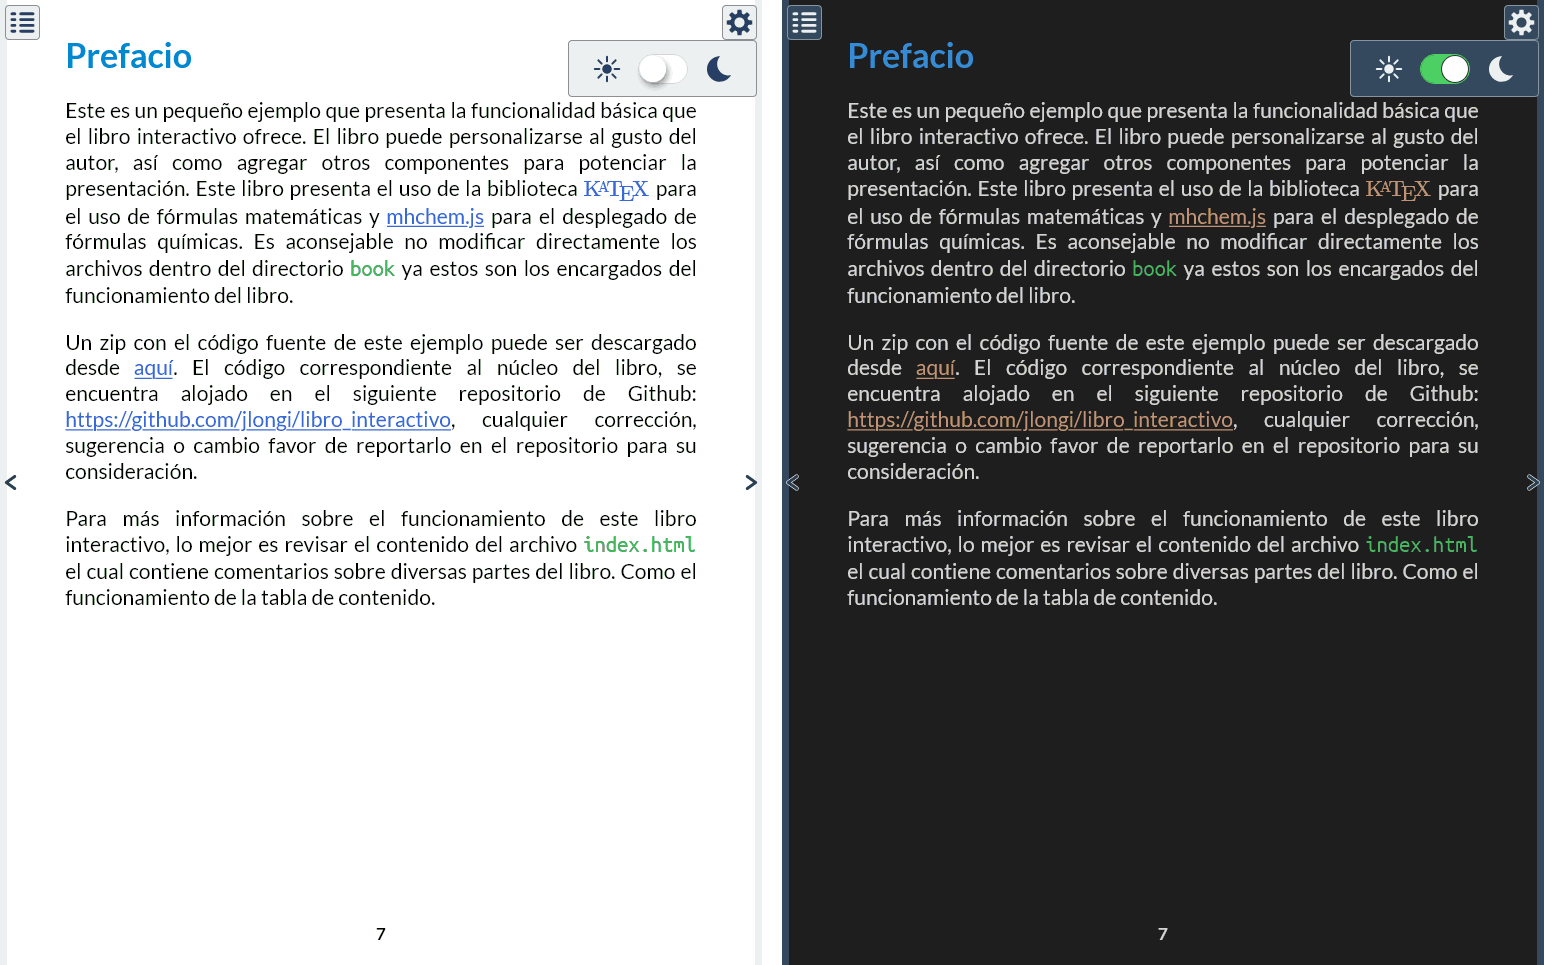
Task: Open mhchem.js link in light page
Action: pos(435,217)
